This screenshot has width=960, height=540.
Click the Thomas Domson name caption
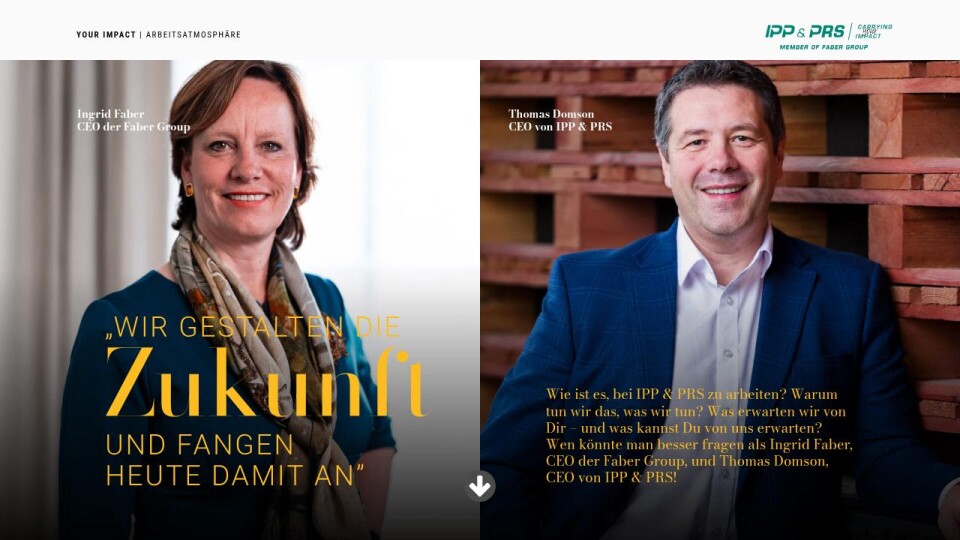click(551, 114)
